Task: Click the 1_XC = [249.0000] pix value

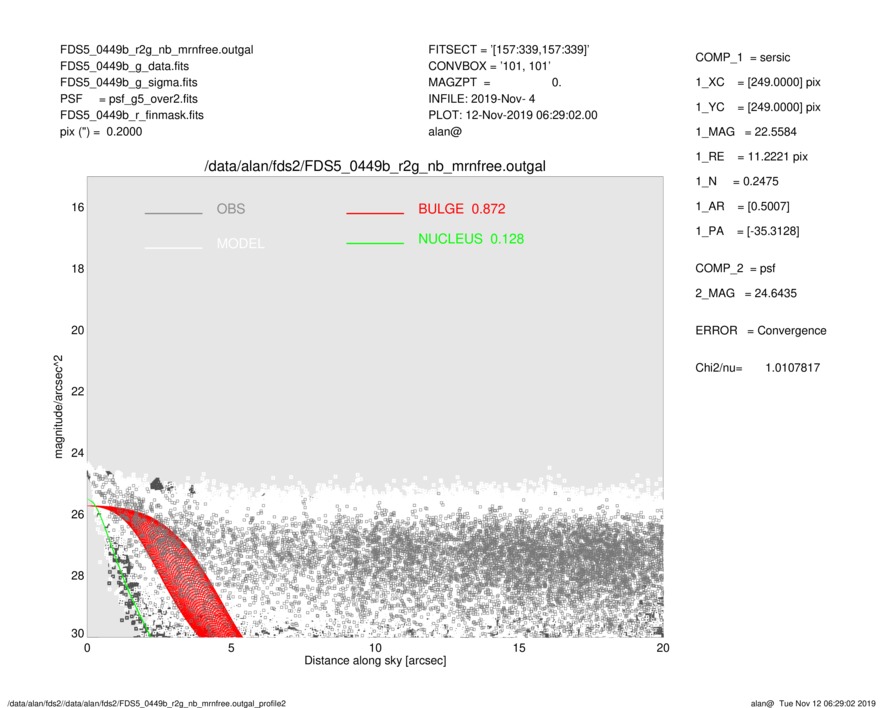Action: (757, 82)
